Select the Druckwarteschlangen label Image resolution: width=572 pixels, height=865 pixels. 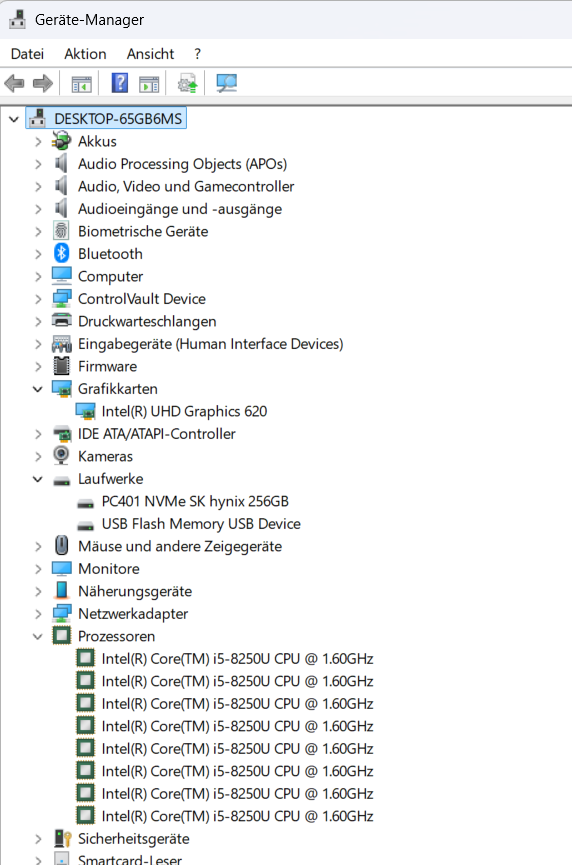coord(147,321)
